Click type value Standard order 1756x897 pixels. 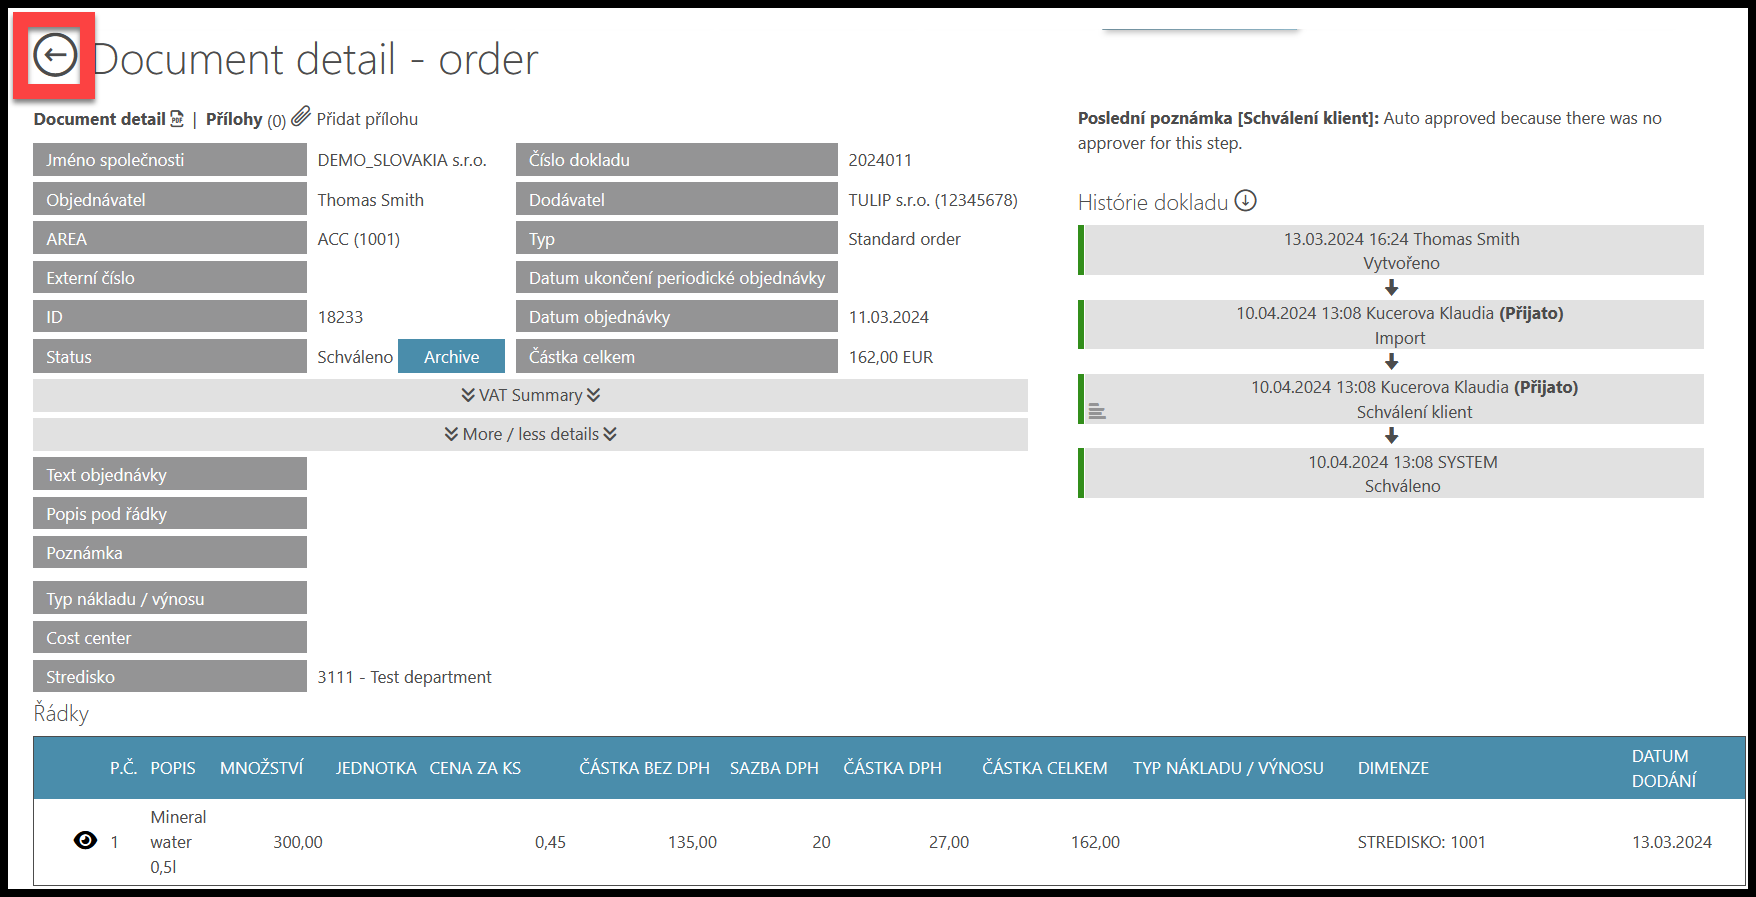(x=904, y=239)
